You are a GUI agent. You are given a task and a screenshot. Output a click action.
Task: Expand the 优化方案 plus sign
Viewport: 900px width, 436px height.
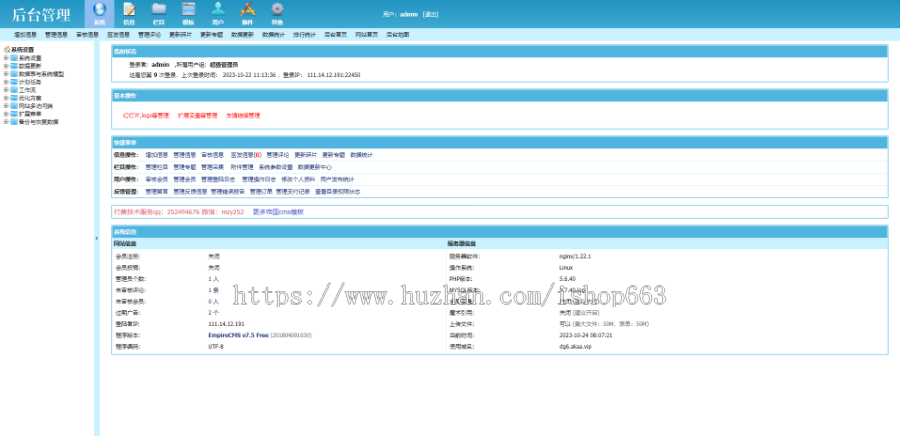coord(6,98)
